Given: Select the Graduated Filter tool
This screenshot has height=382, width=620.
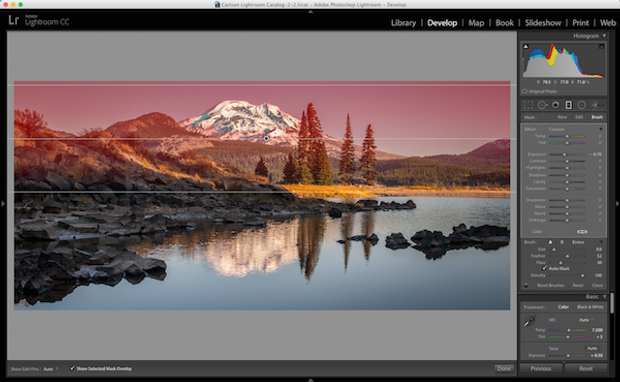Looking at the screenshot, I should (x=569, y=105).
